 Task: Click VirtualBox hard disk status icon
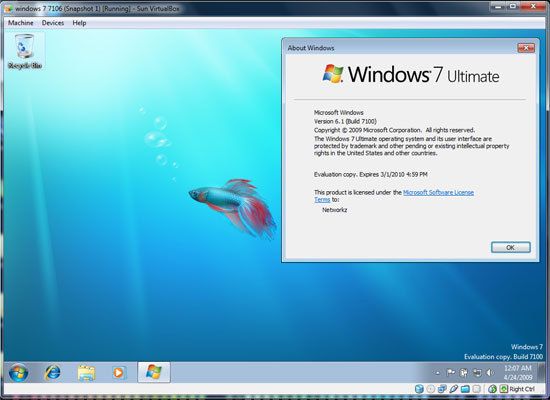click(x=420, y=389)
